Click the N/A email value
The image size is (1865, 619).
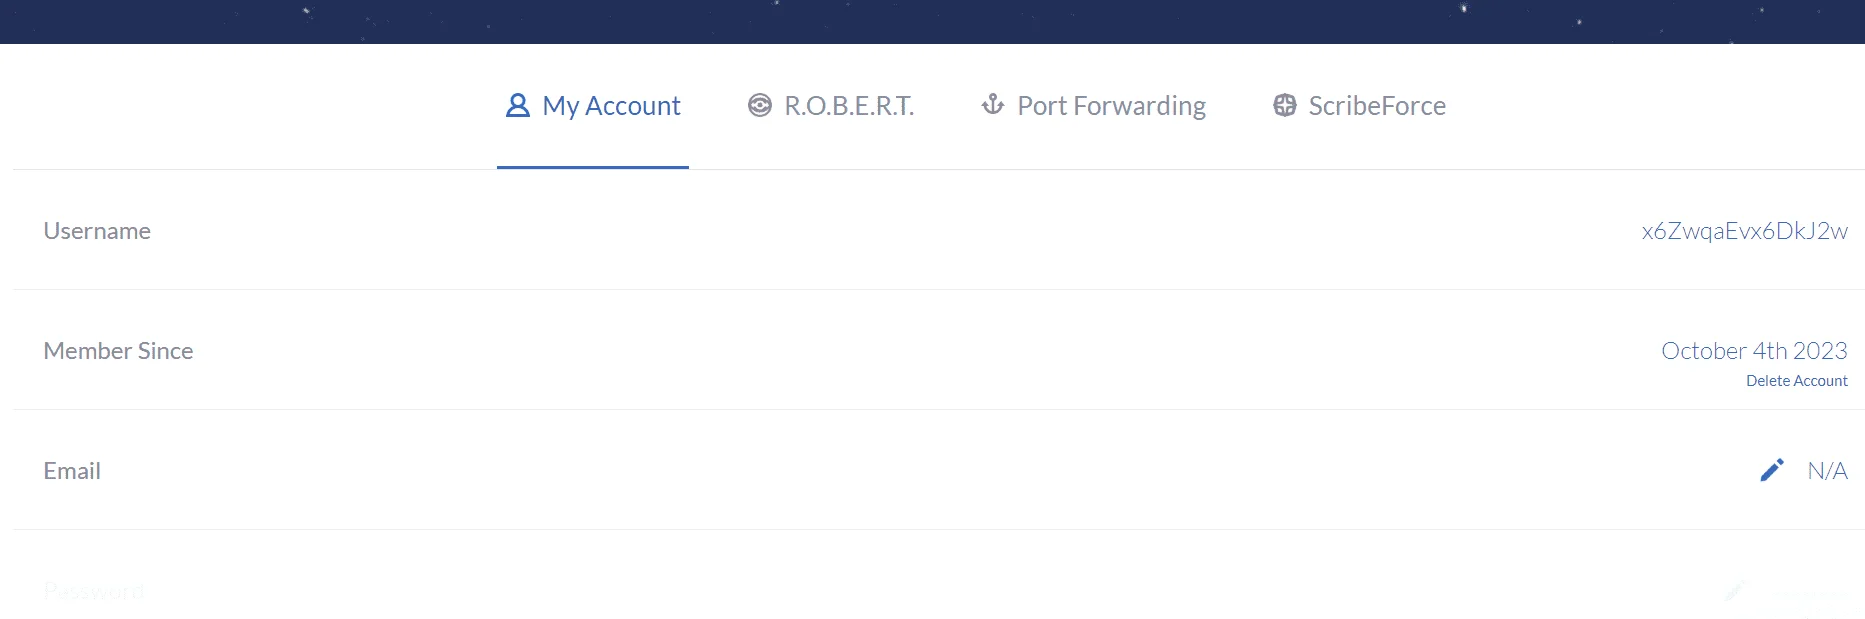coord(1827,471)
